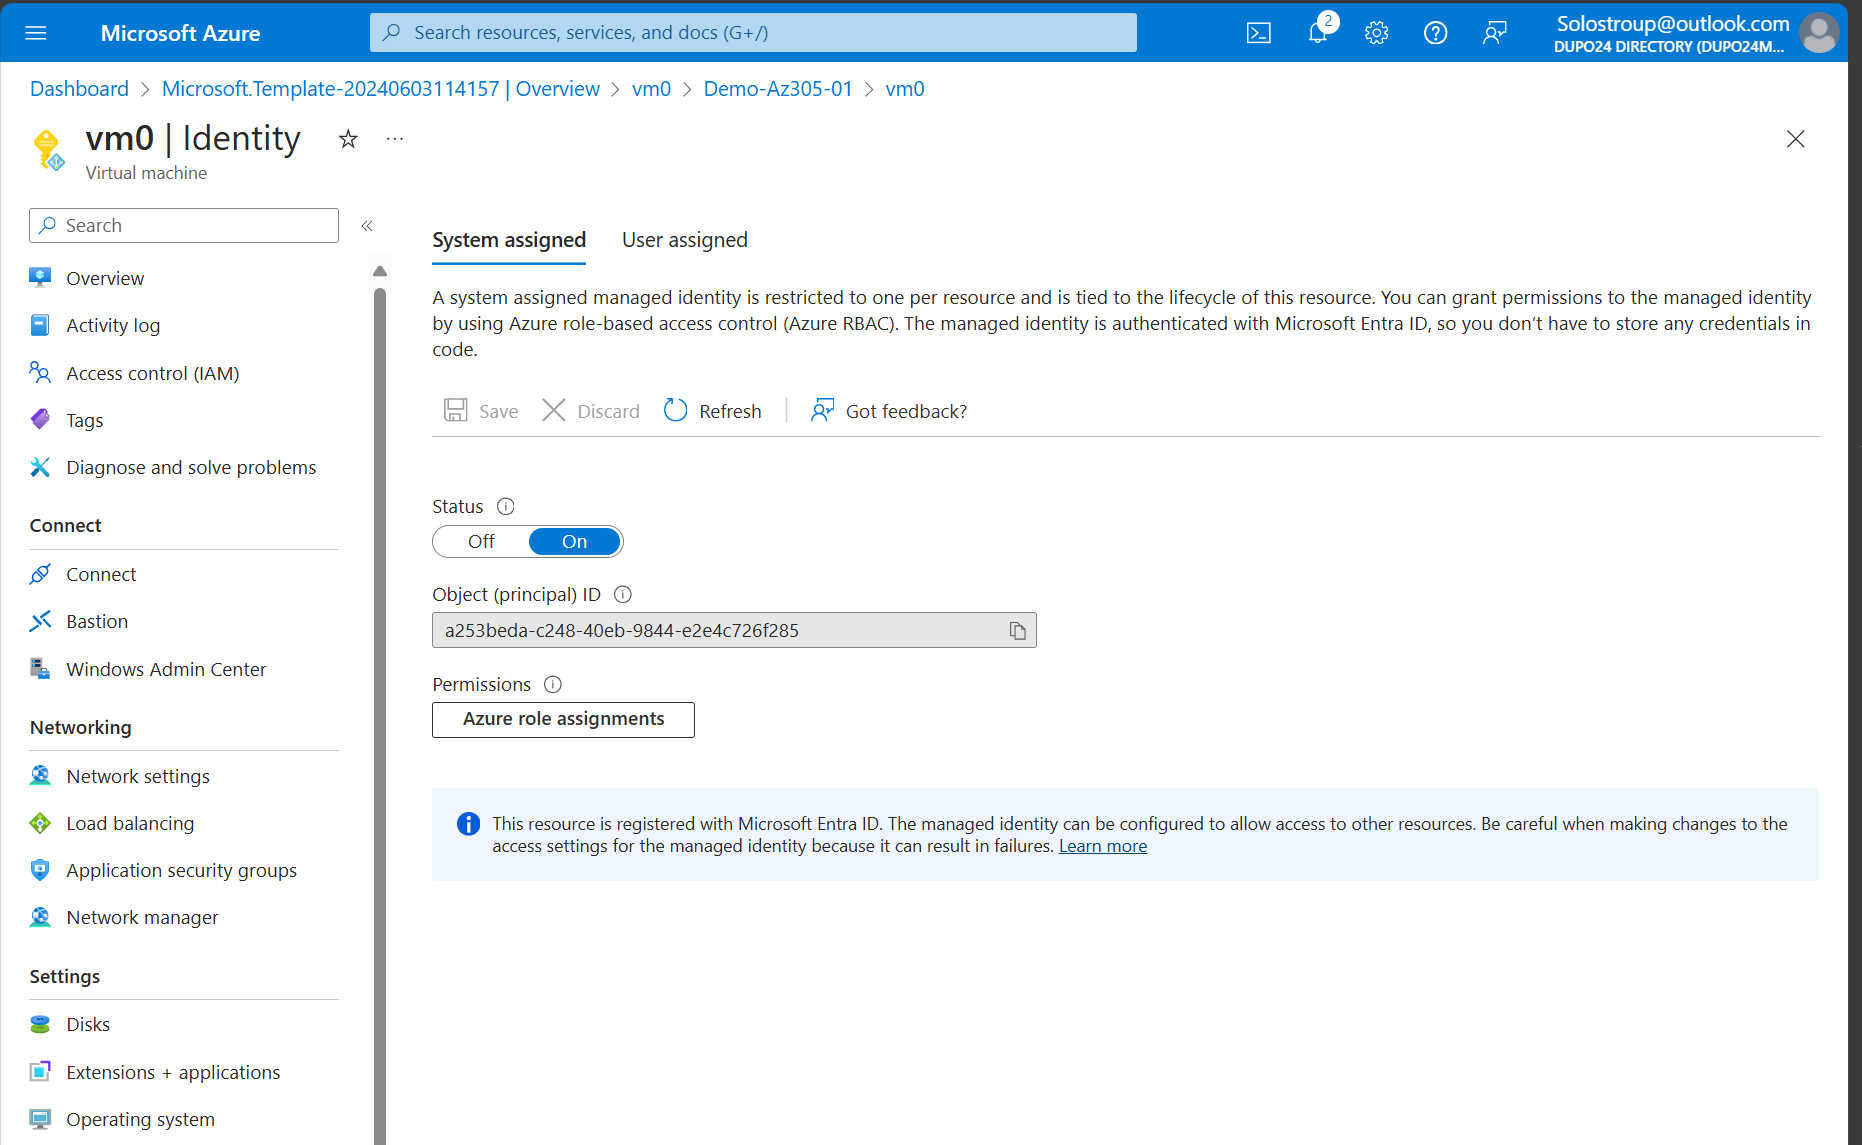Open Demo-Az305-01 breadcrumb
The height and width of the screenshot is (1145, 1862).
(778, 89)
